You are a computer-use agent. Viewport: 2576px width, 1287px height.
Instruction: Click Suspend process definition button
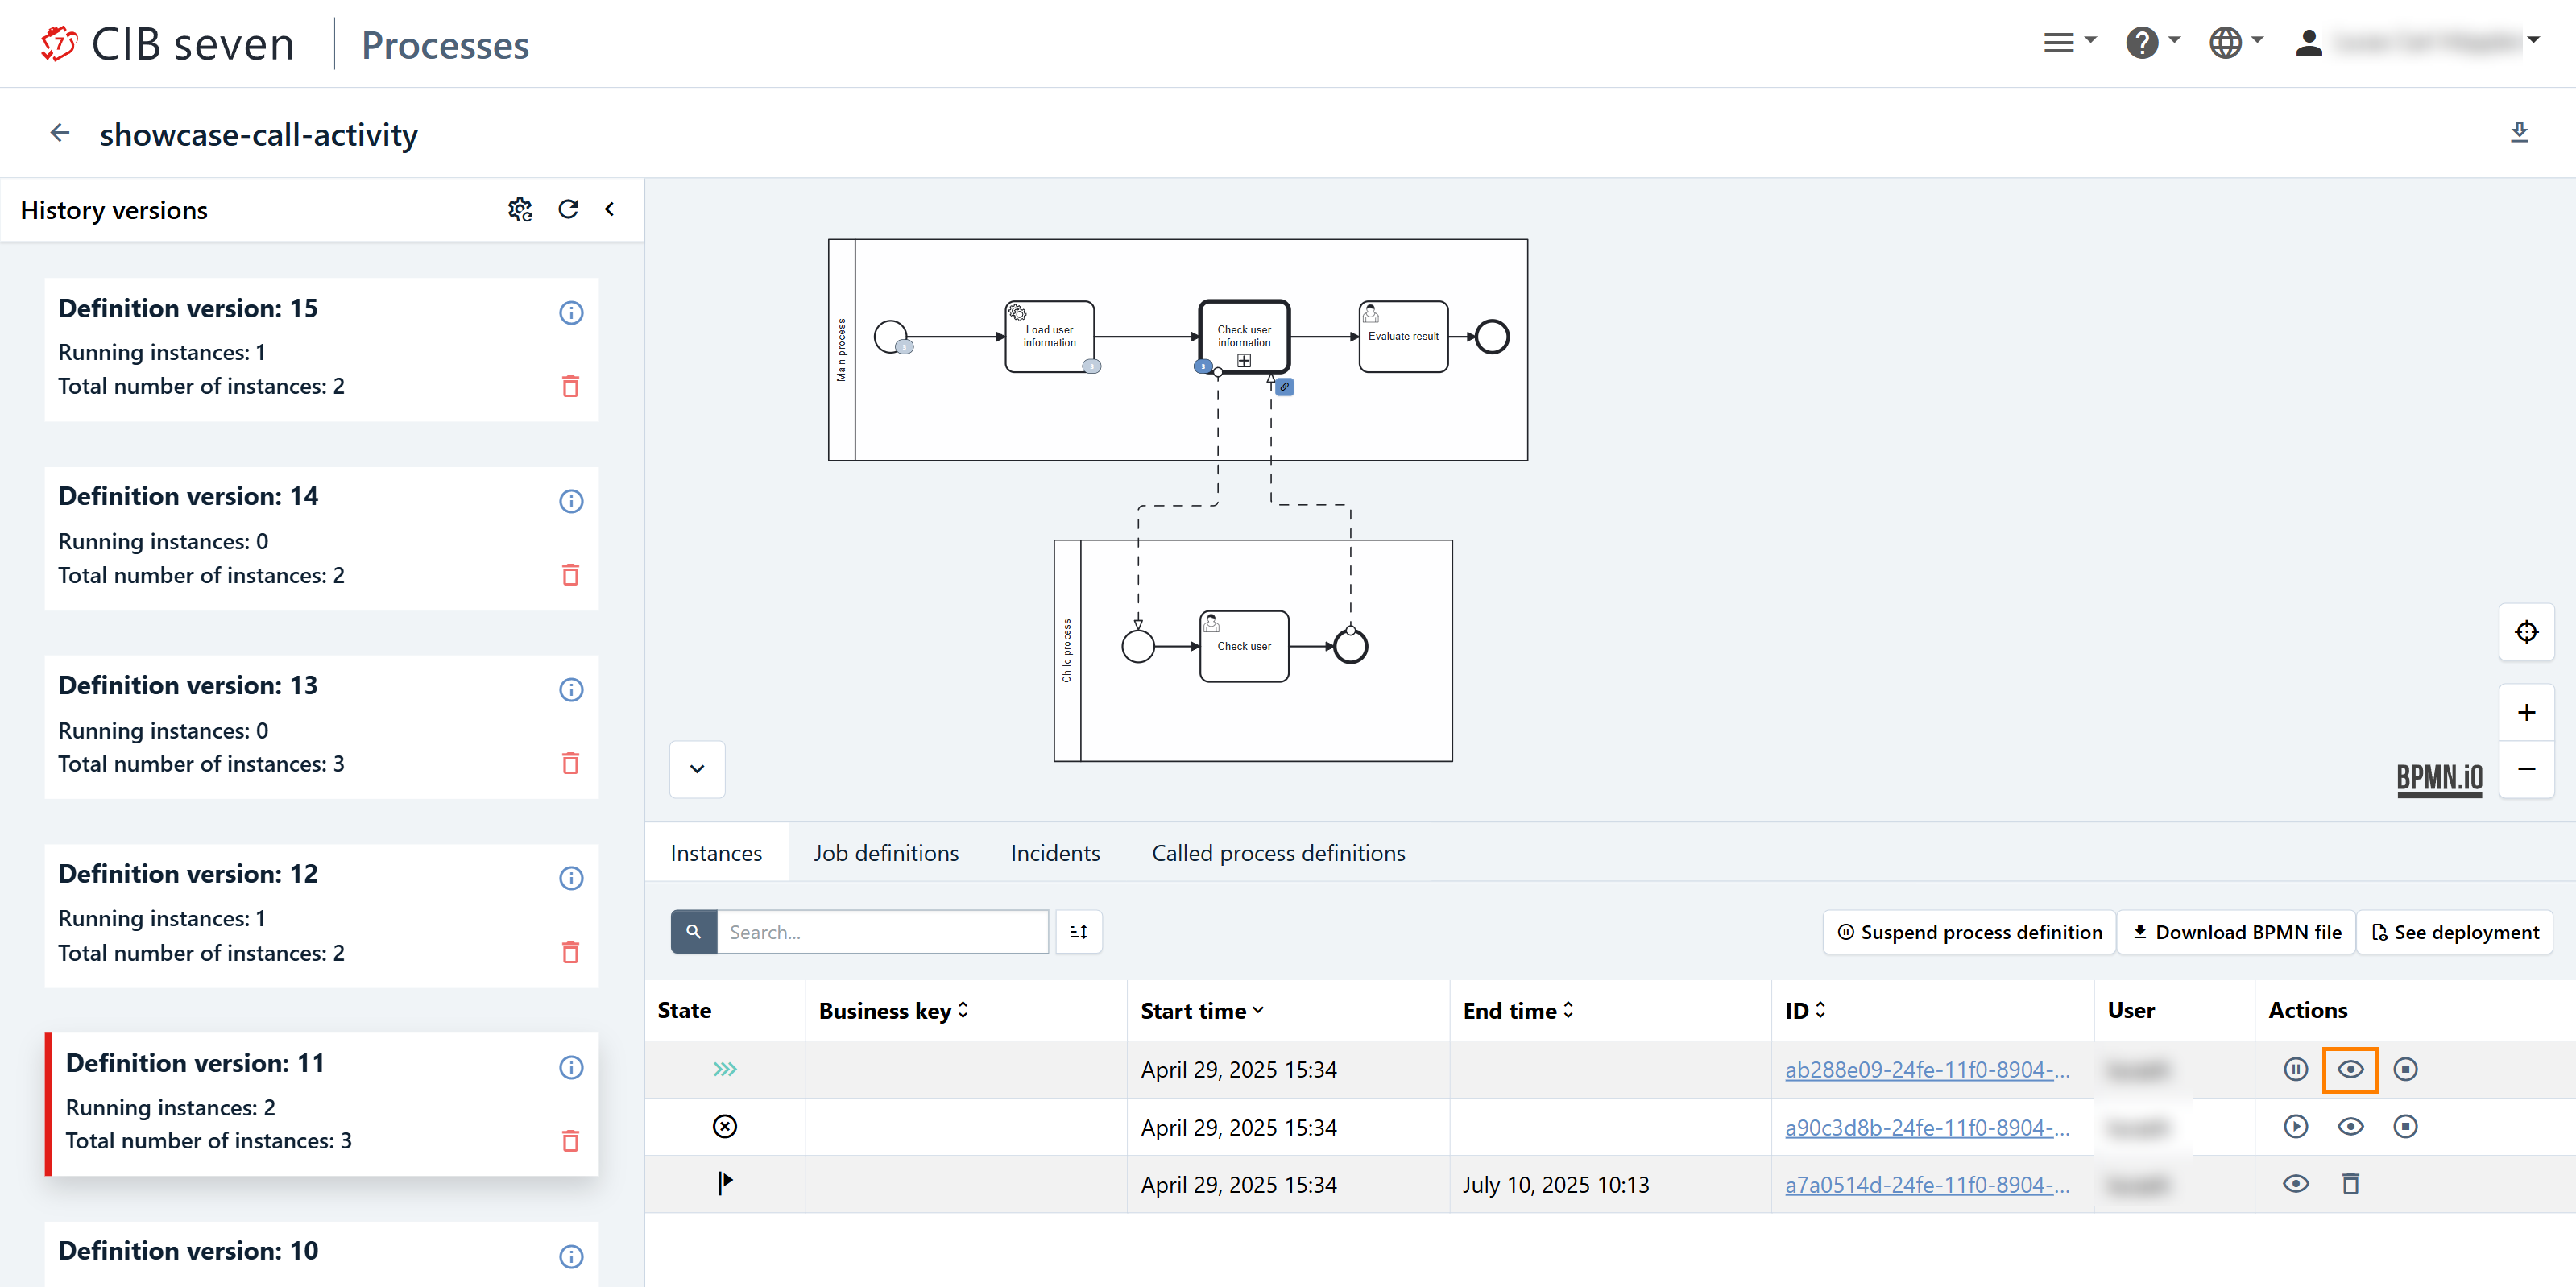(1969, 932)
